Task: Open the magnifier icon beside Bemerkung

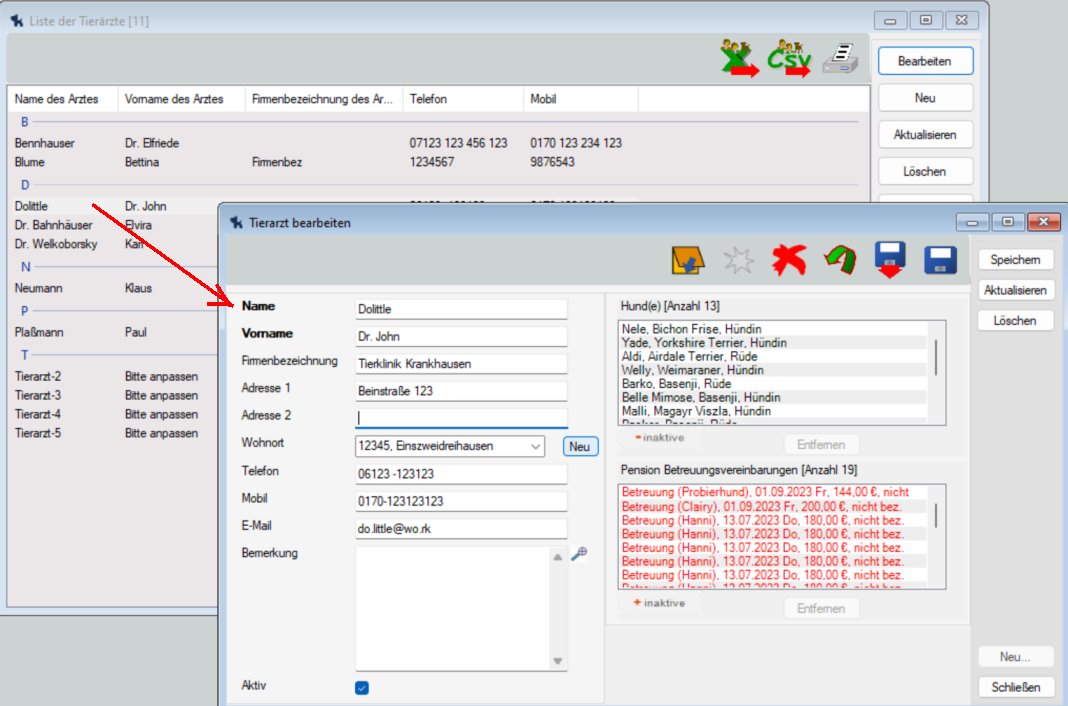Action: (579, 555)
